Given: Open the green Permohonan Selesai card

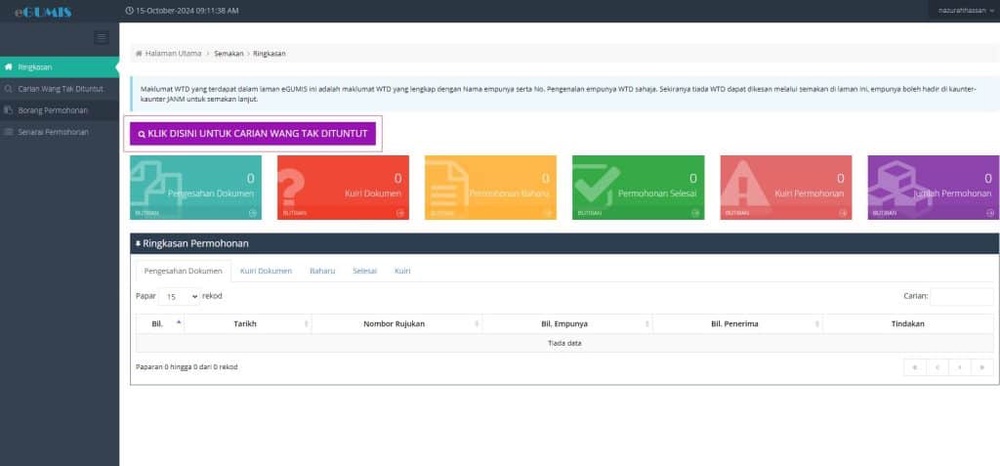Looking at the screenshot, I should (x=638, y=187).
